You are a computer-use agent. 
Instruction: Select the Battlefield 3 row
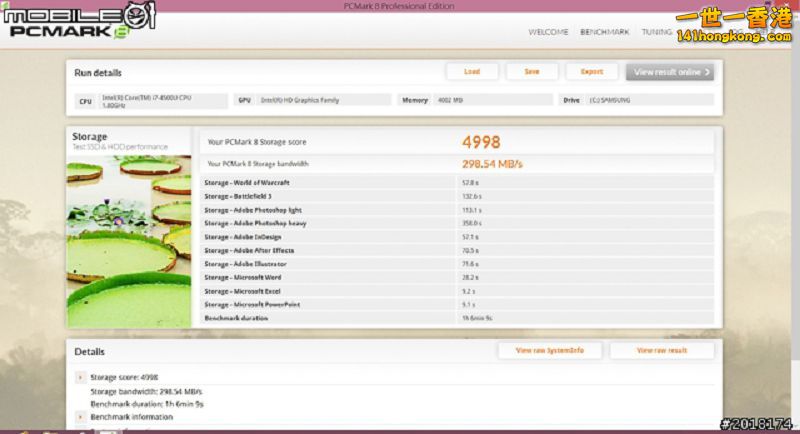coord(457,196)
